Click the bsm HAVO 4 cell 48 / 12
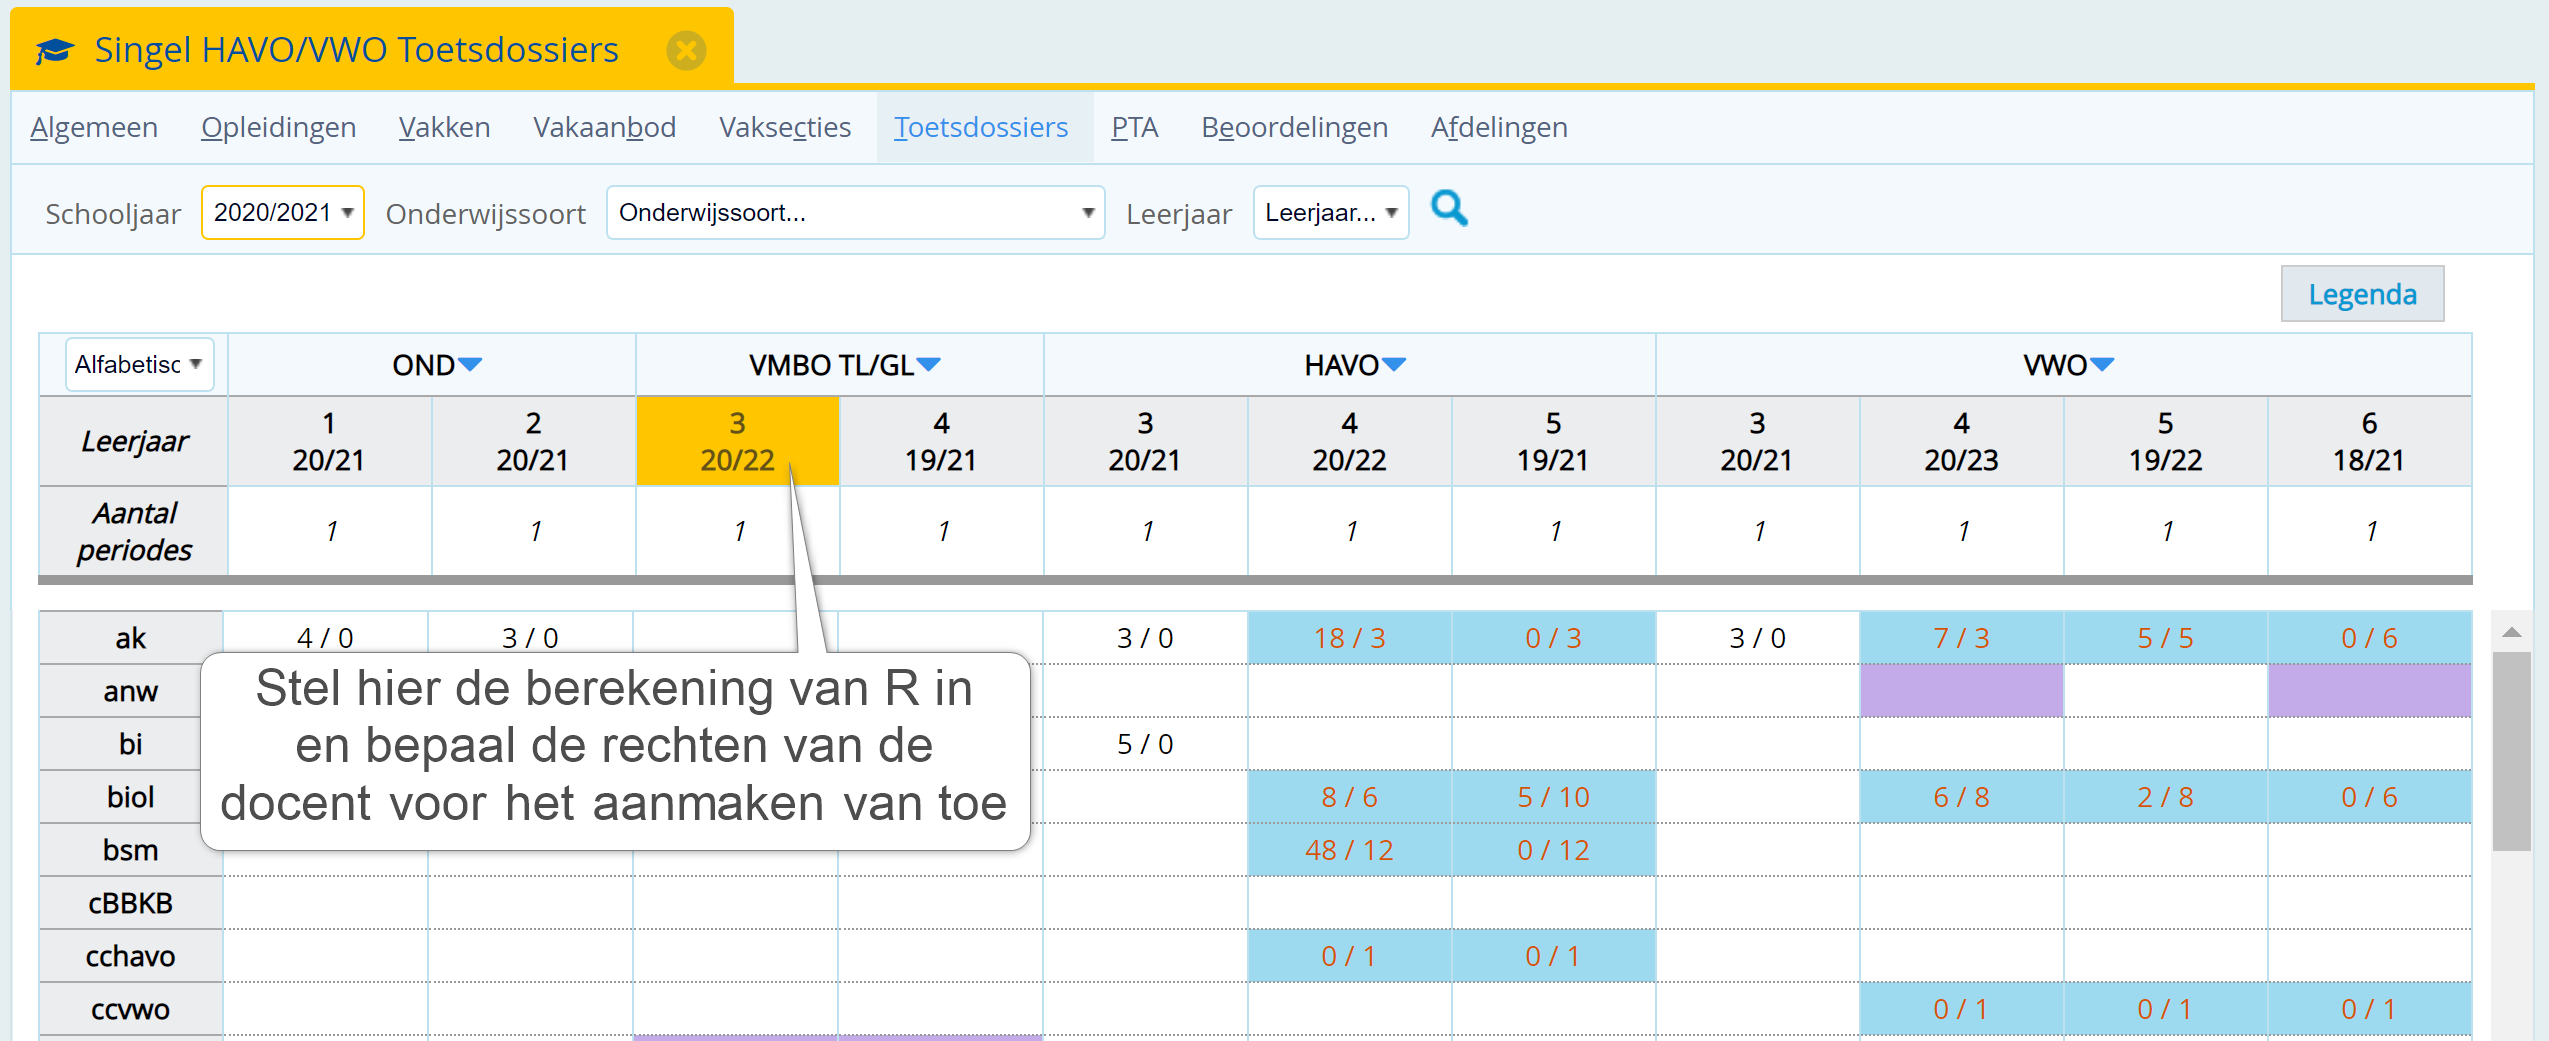The width and height of the screenshot is (2549, 1041). [1349, 850]
